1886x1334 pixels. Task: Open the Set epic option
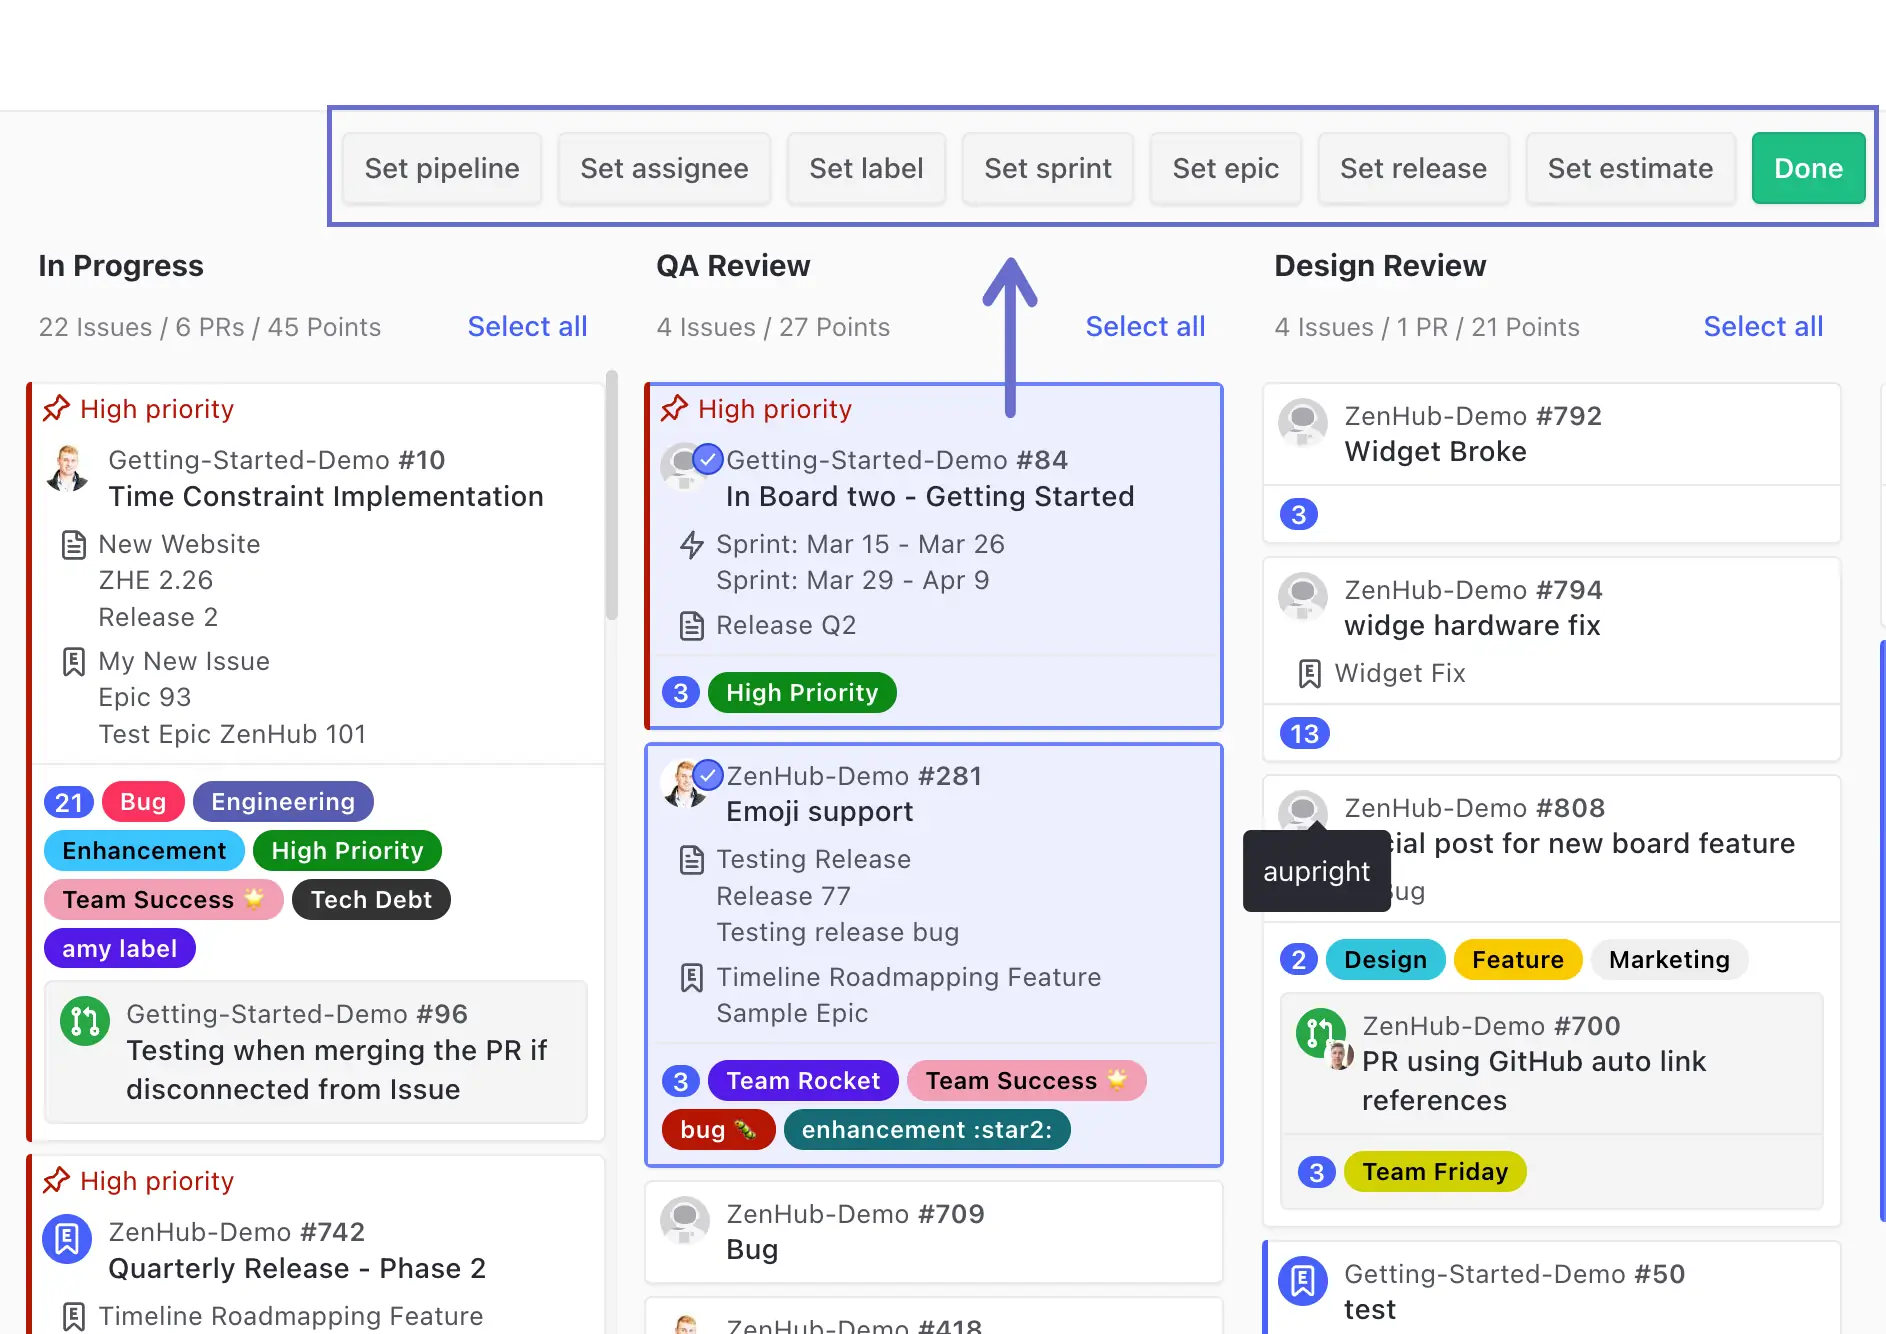1226,168
